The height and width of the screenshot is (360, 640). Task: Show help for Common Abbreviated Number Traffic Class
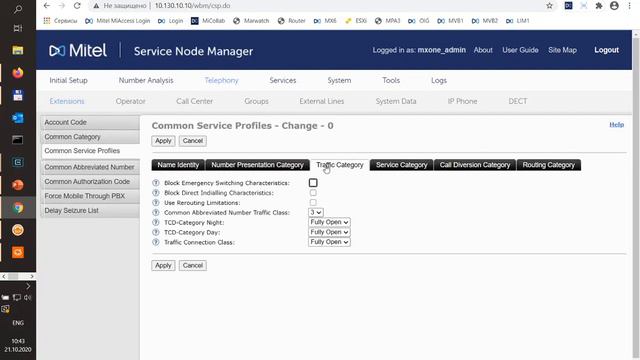(x=156, y=212)
